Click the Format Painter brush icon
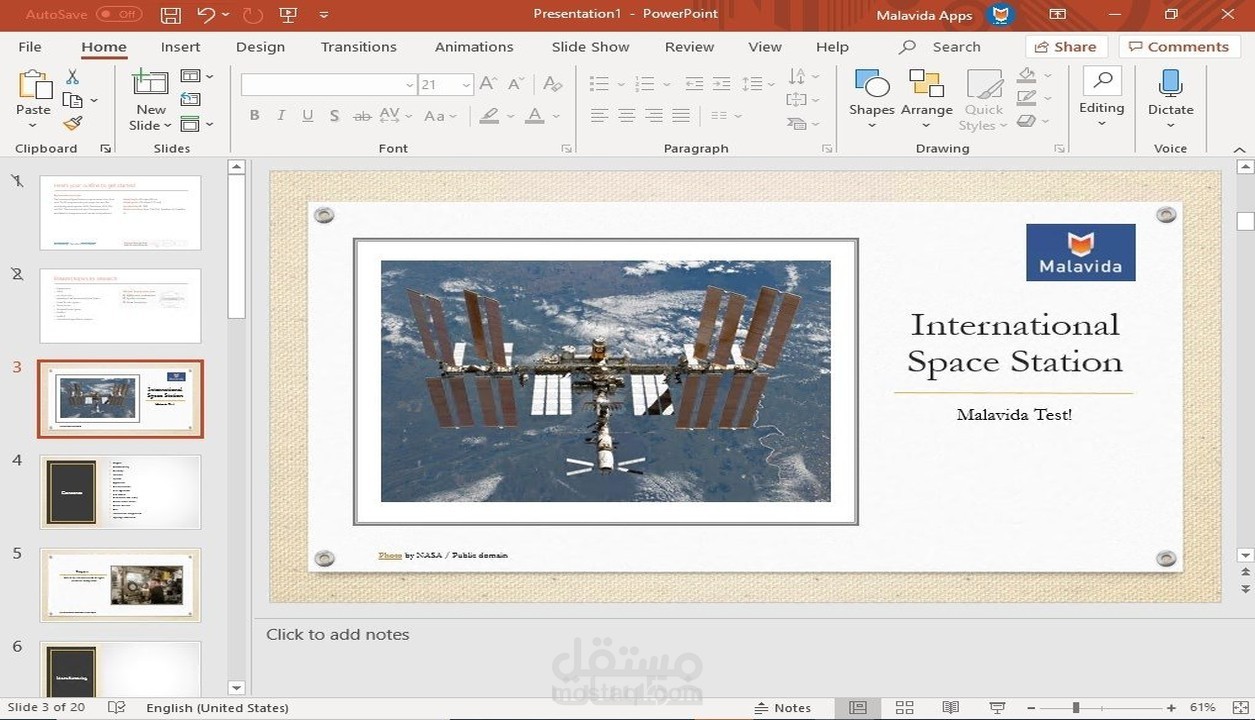 pyautogui.click(x=72, y=124)
